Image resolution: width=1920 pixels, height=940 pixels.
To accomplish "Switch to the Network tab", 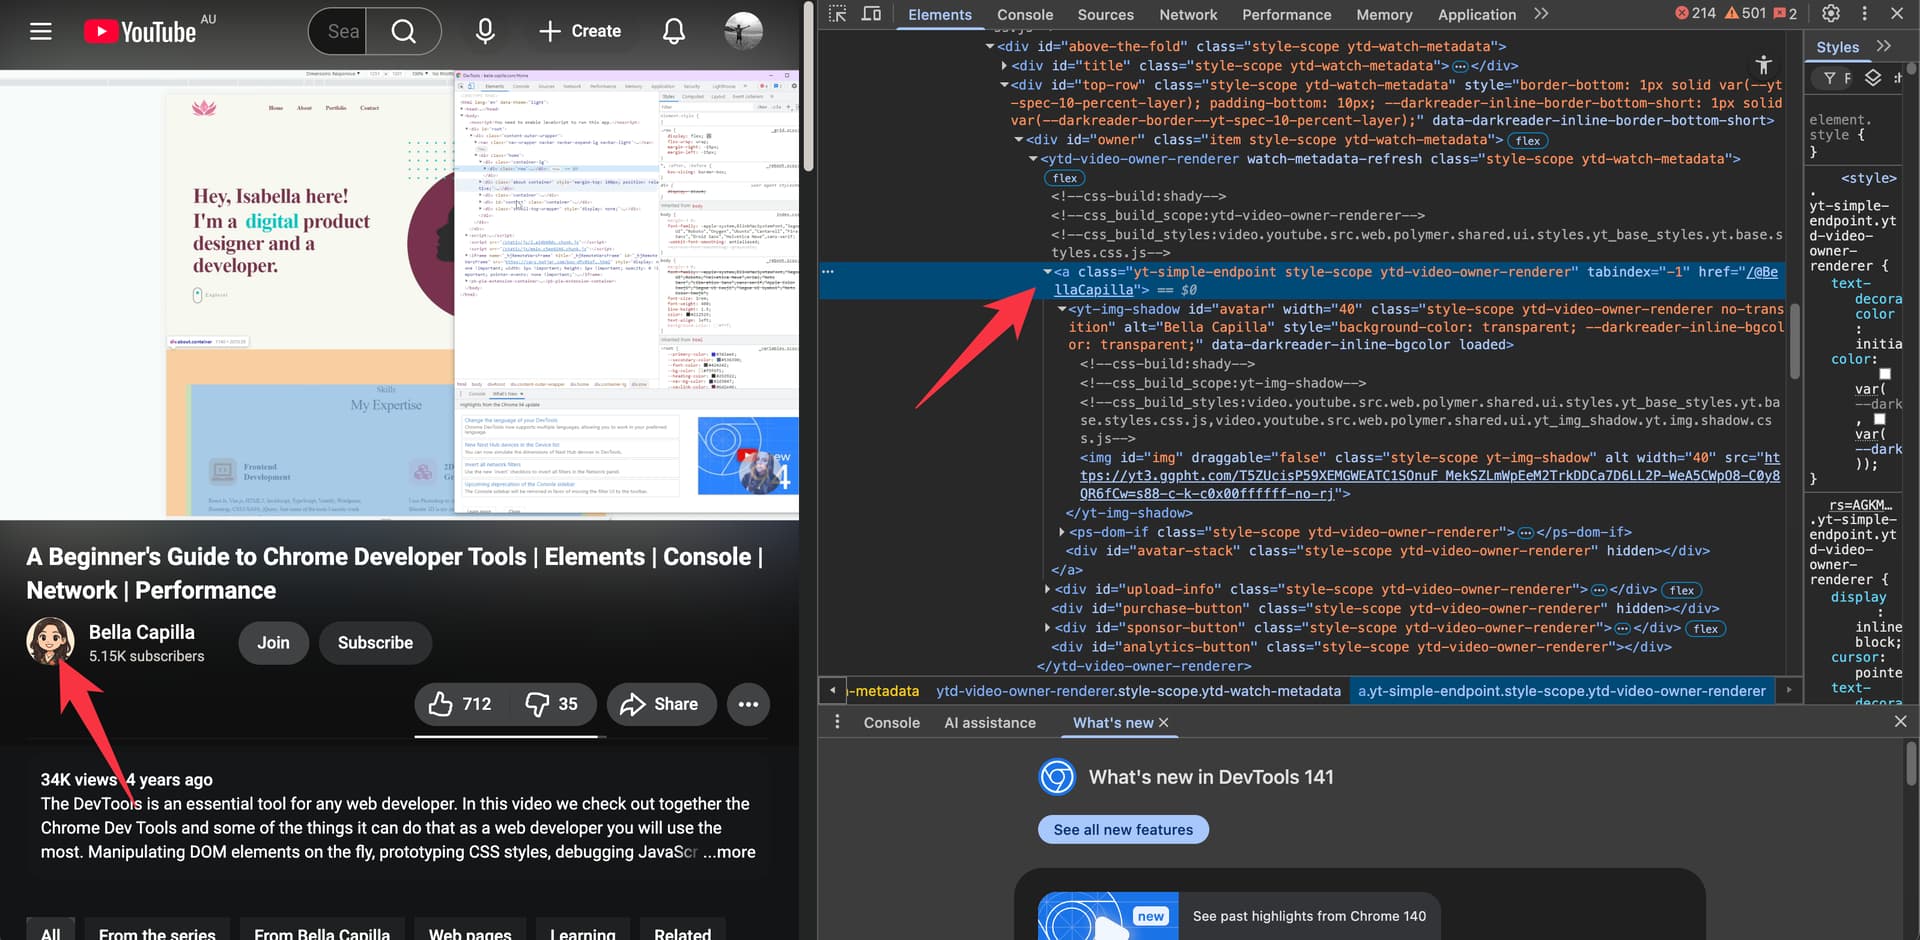I will tap(1187, 15).
